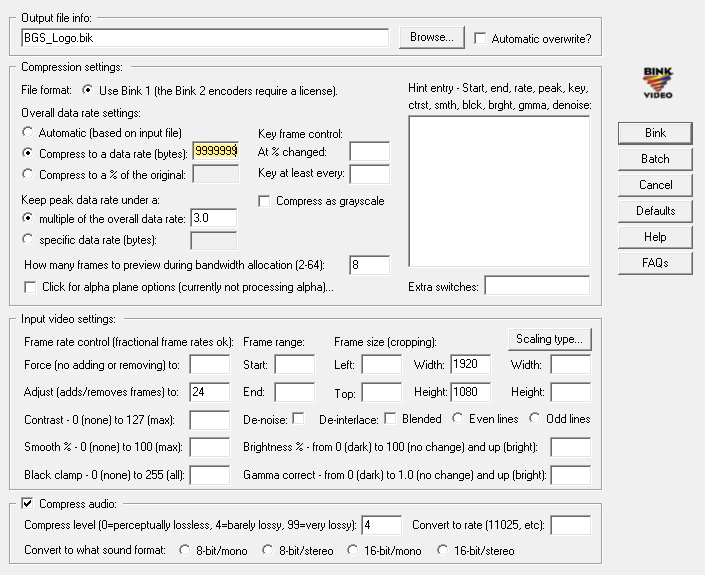Viewport: 705px width, 575px height.
Task: Open the FAQs page
Action: (x=655, y=263)
